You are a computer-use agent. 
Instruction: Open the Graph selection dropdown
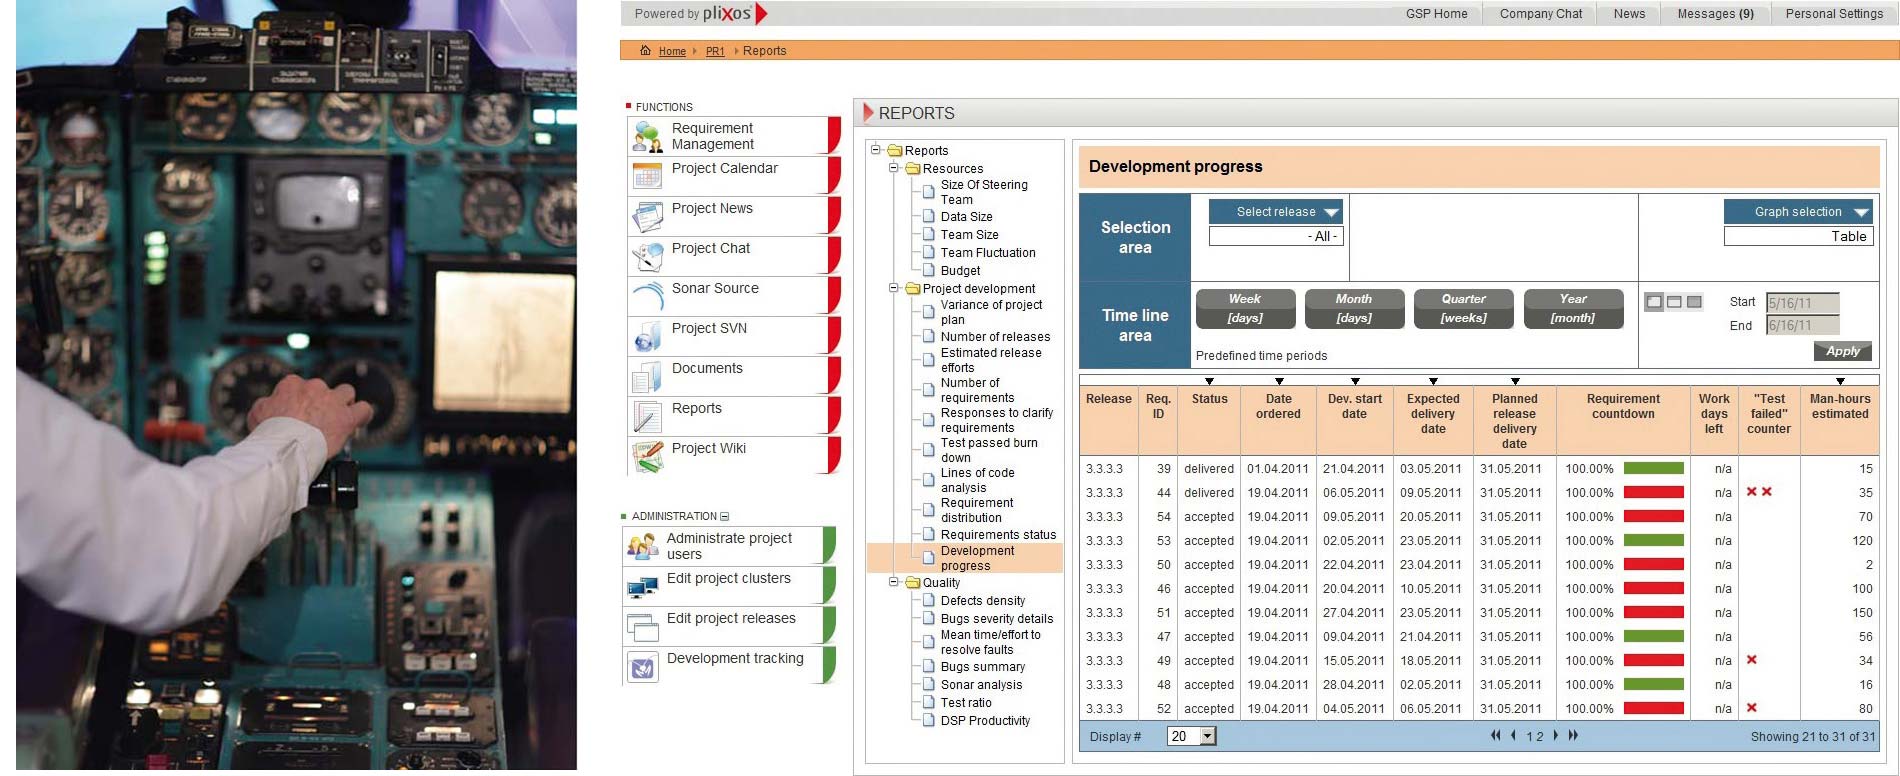point(1798,212)
